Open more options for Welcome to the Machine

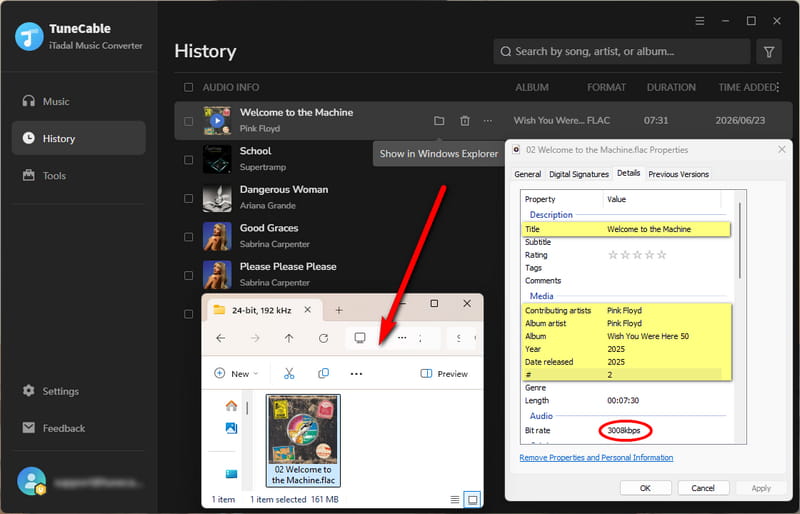click(x=488, y=121)
